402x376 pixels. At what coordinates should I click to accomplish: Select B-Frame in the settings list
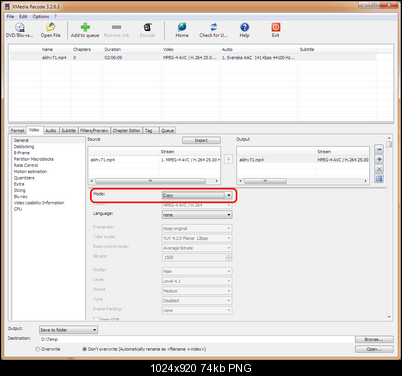click(22, 153)
